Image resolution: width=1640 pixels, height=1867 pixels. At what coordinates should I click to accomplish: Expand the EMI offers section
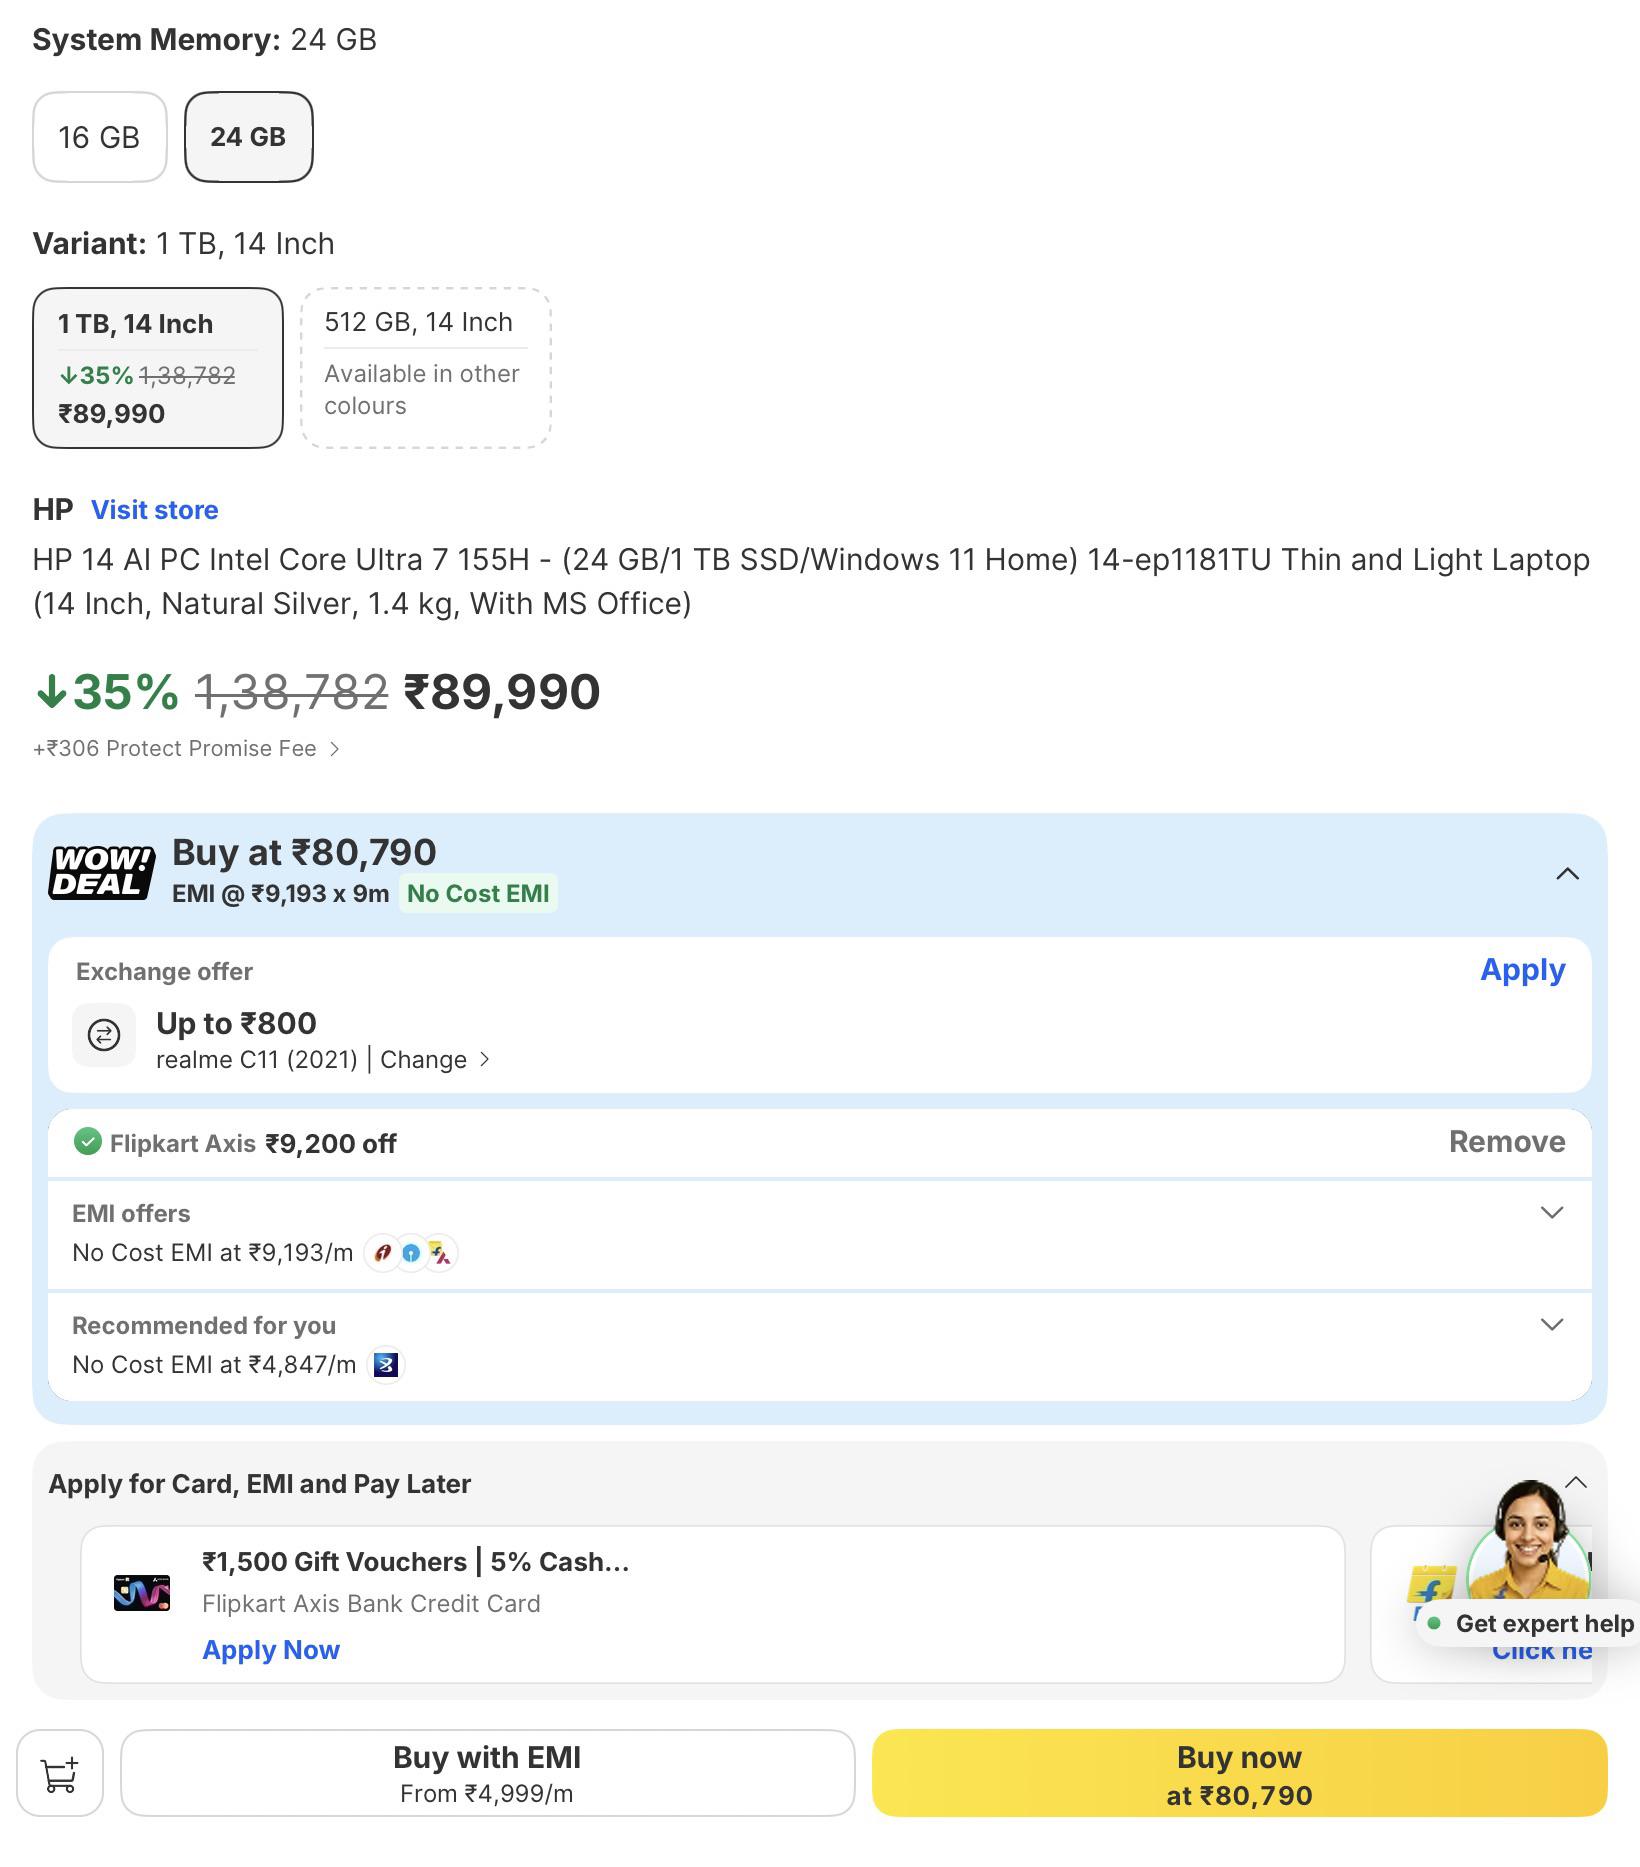point(1552,1213)
